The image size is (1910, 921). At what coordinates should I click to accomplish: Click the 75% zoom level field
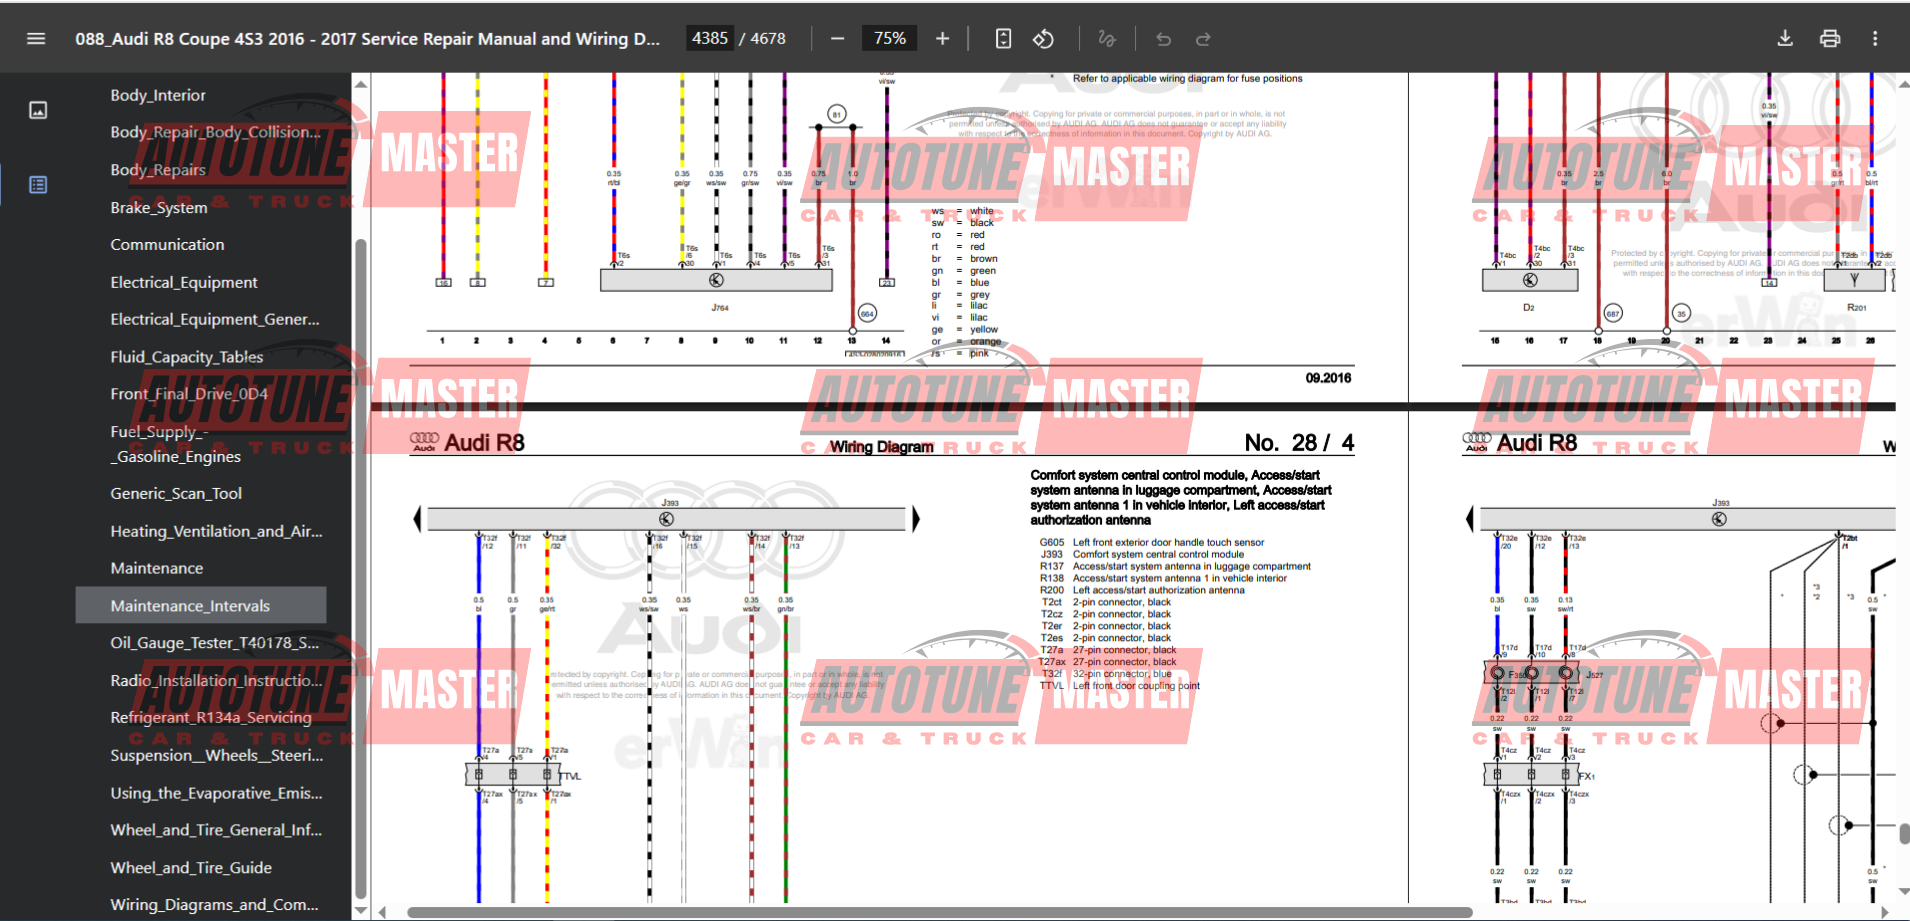(x=889, y=39)
